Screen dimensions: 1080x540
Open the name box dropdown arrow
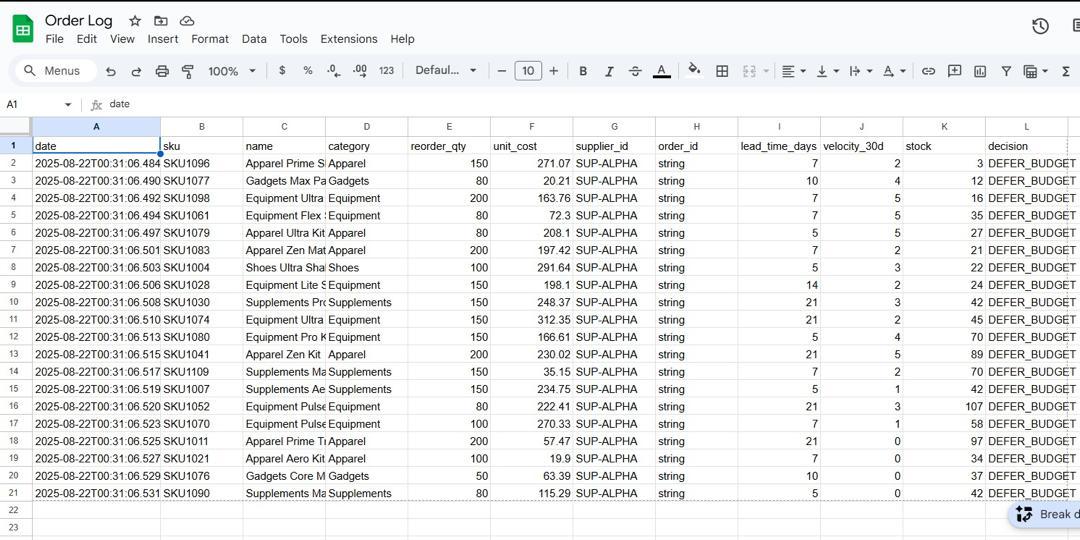(68, 105)
